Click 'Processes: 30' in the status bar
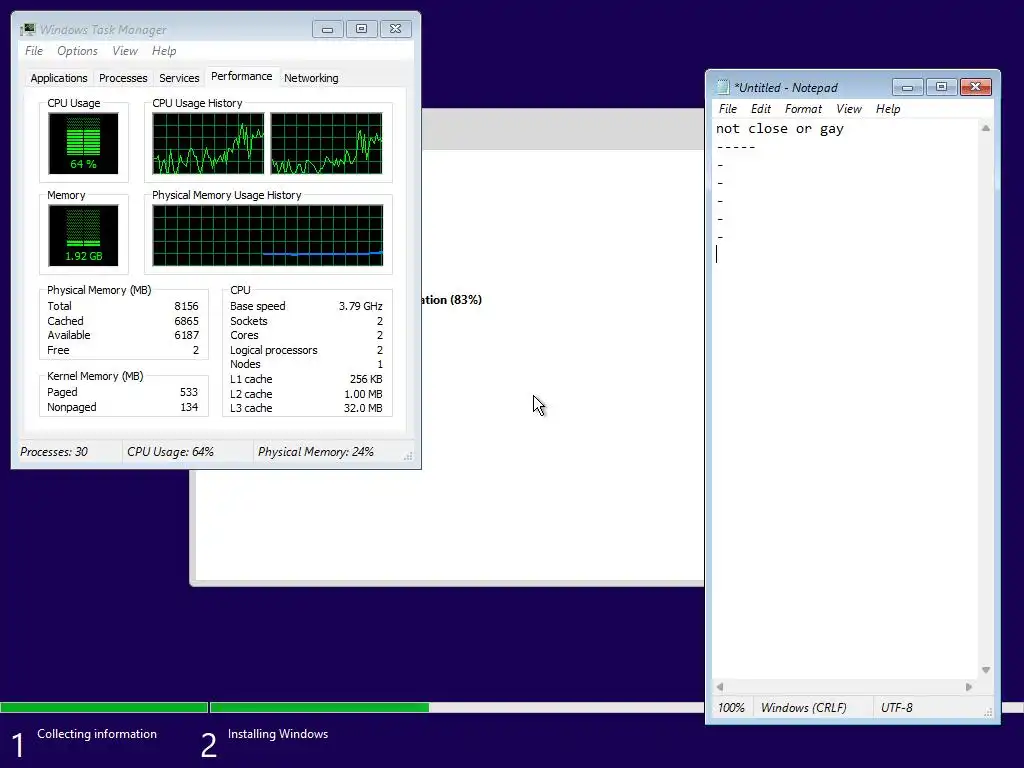Screen dimensions: 1024x768 click(x=54, y=452)
